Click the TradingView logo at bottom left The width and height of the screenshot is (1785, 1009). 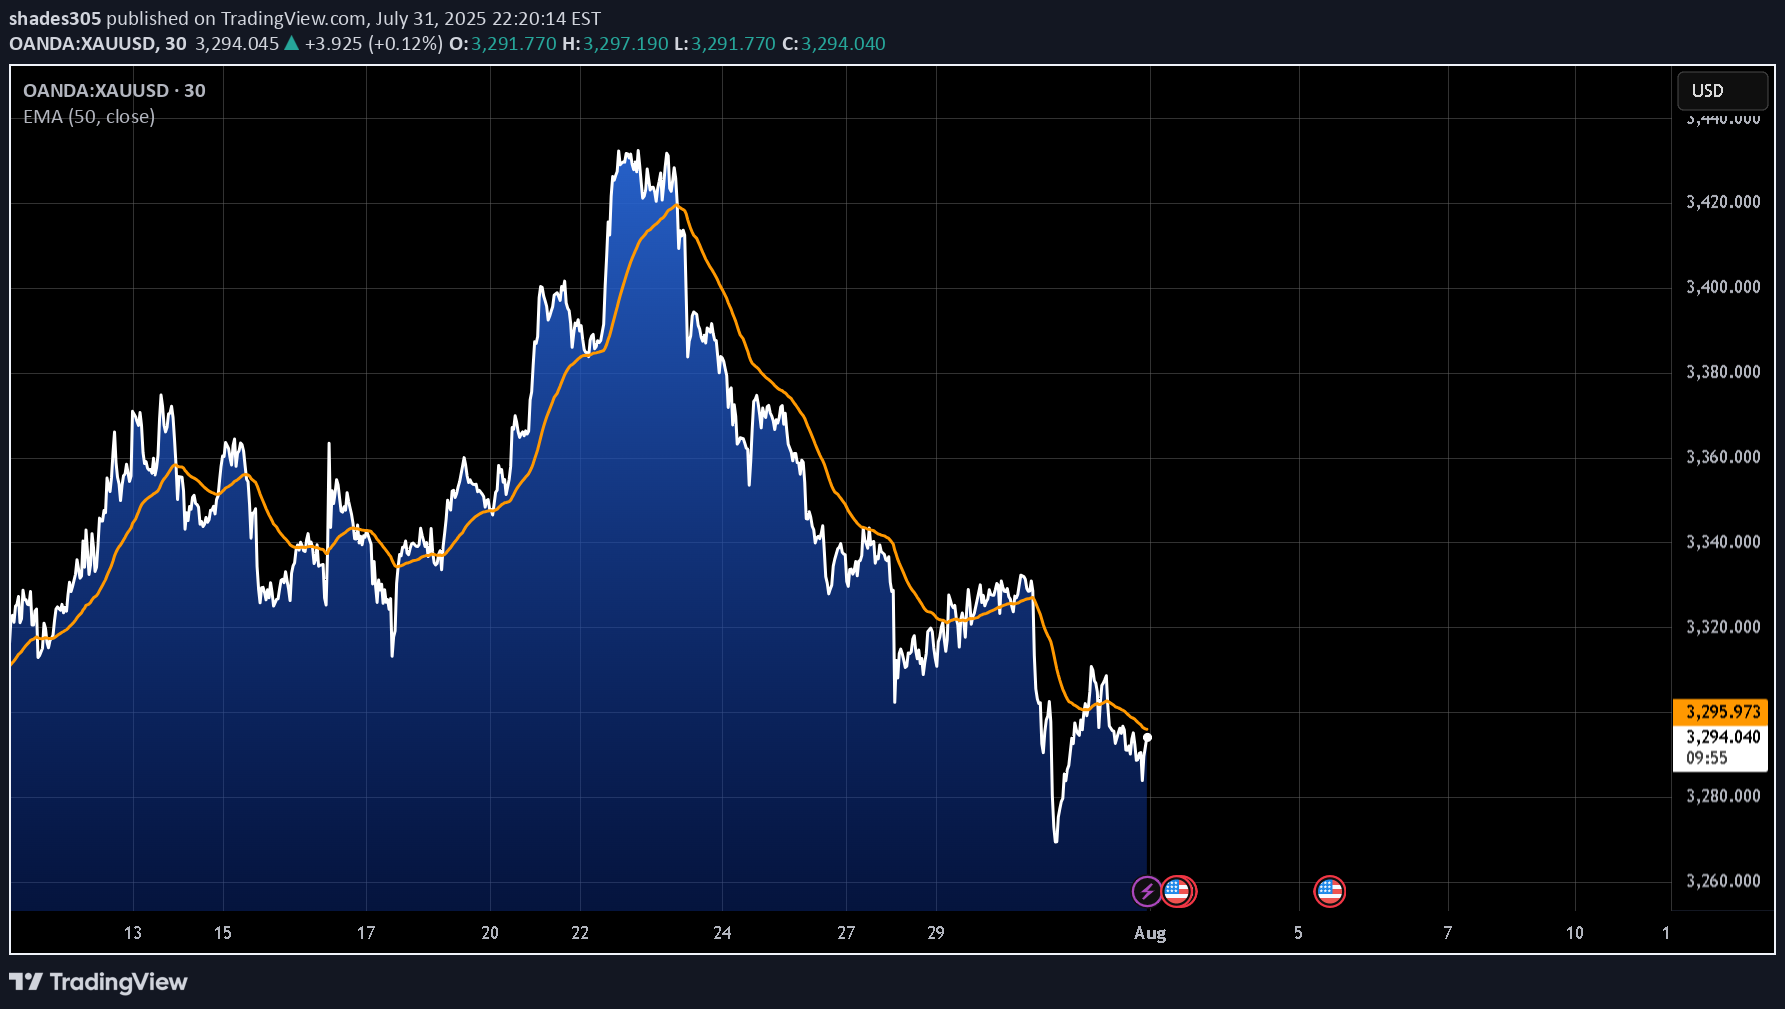click(x=98, y=982)
